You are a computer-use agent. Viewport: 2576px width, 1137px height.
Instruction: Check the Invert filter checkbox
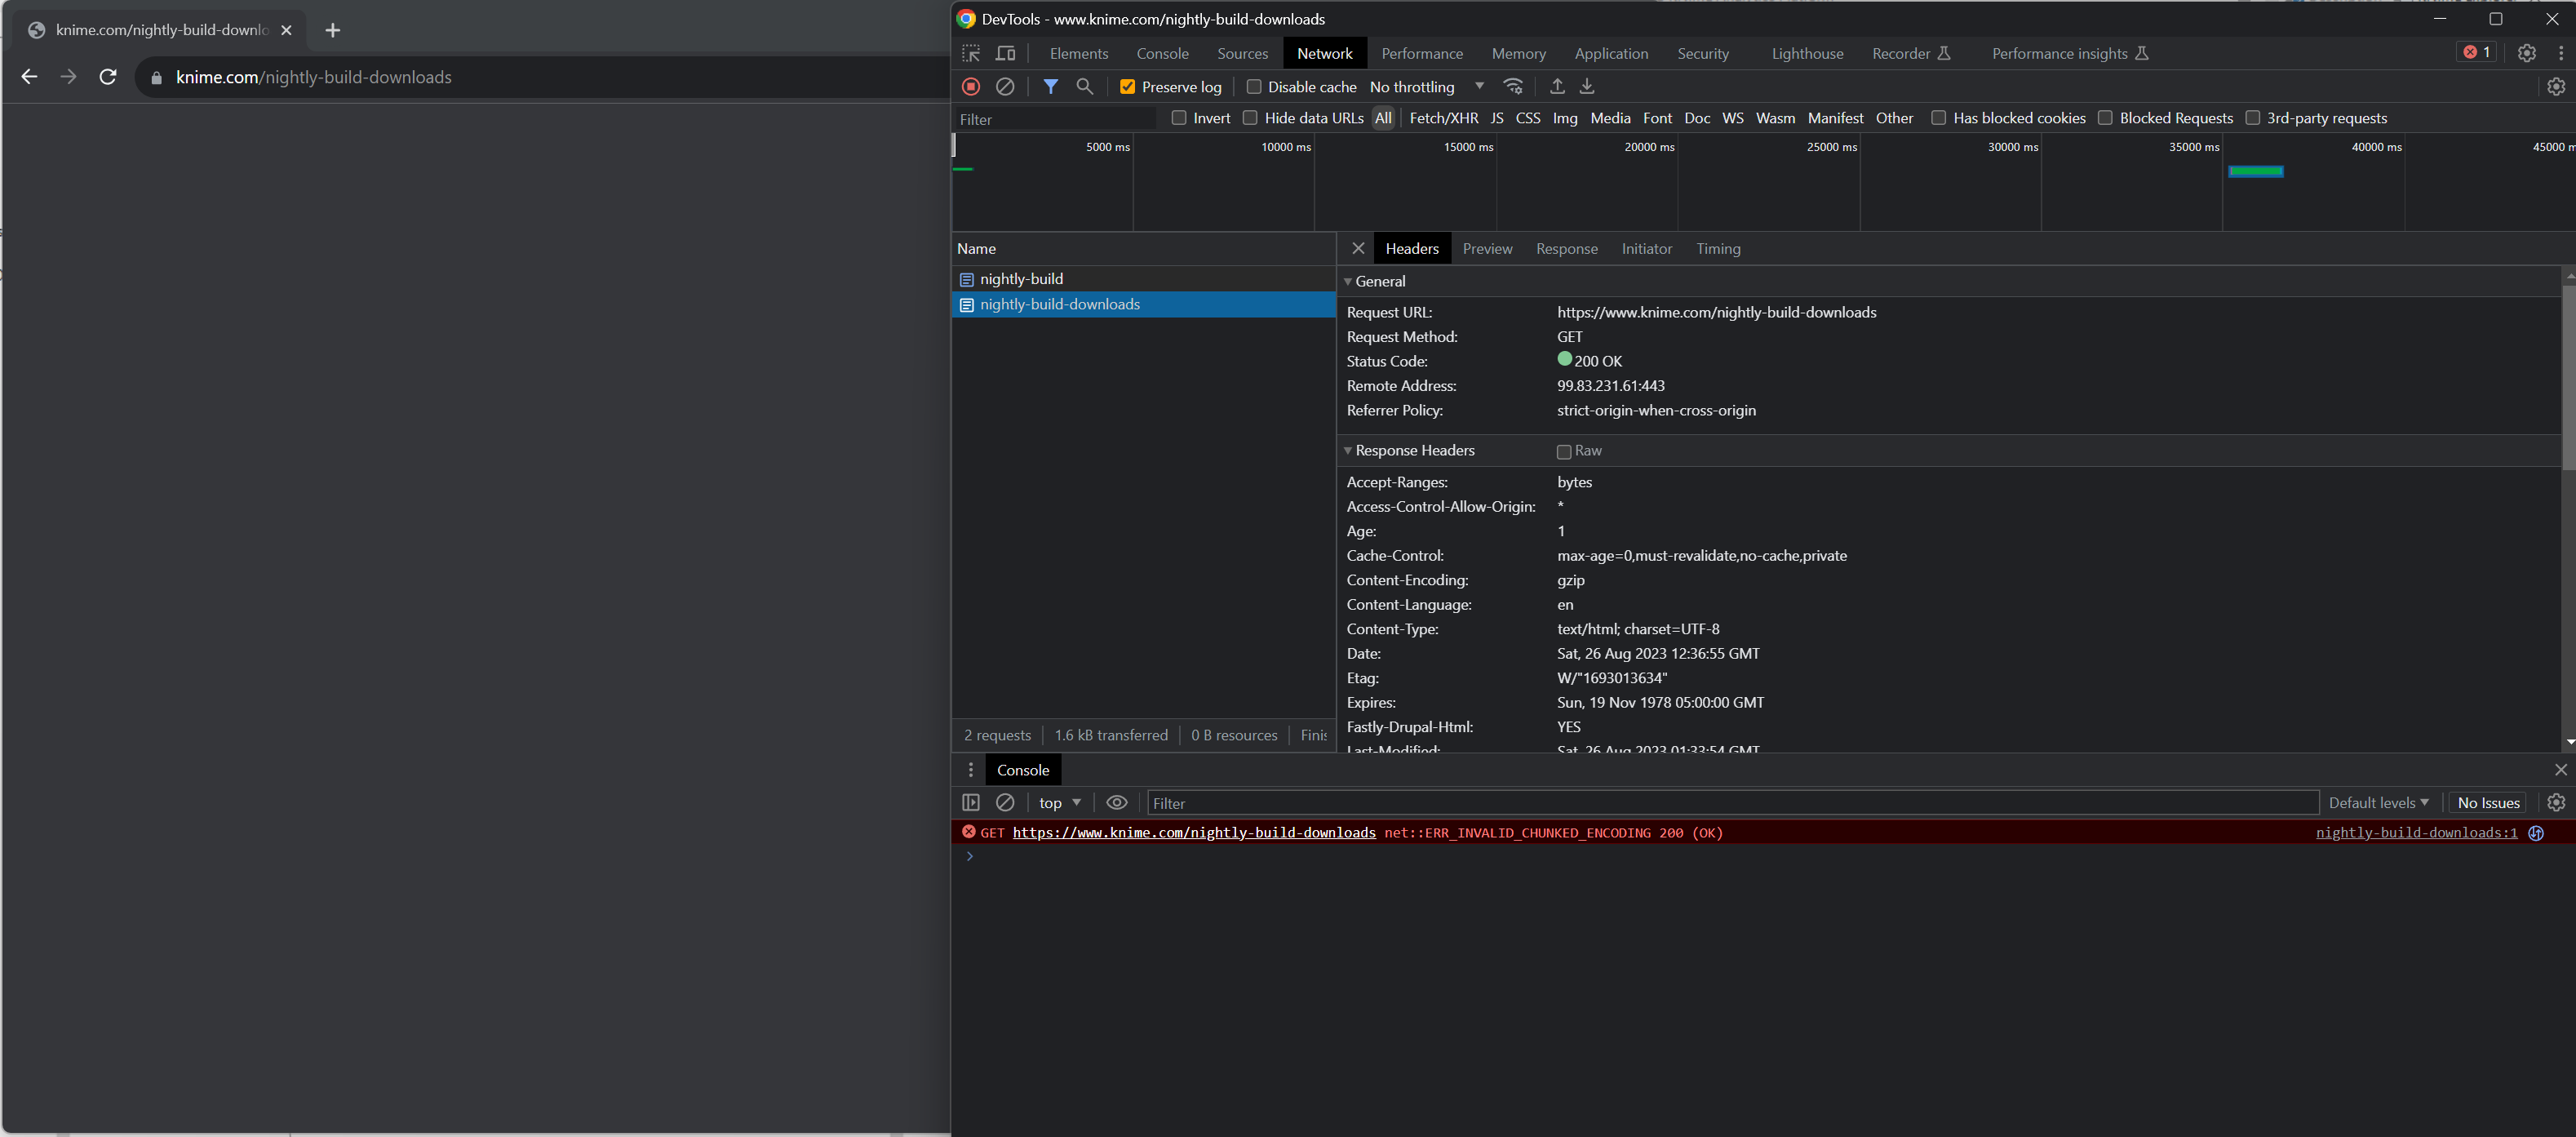[x=1179, y=118]
